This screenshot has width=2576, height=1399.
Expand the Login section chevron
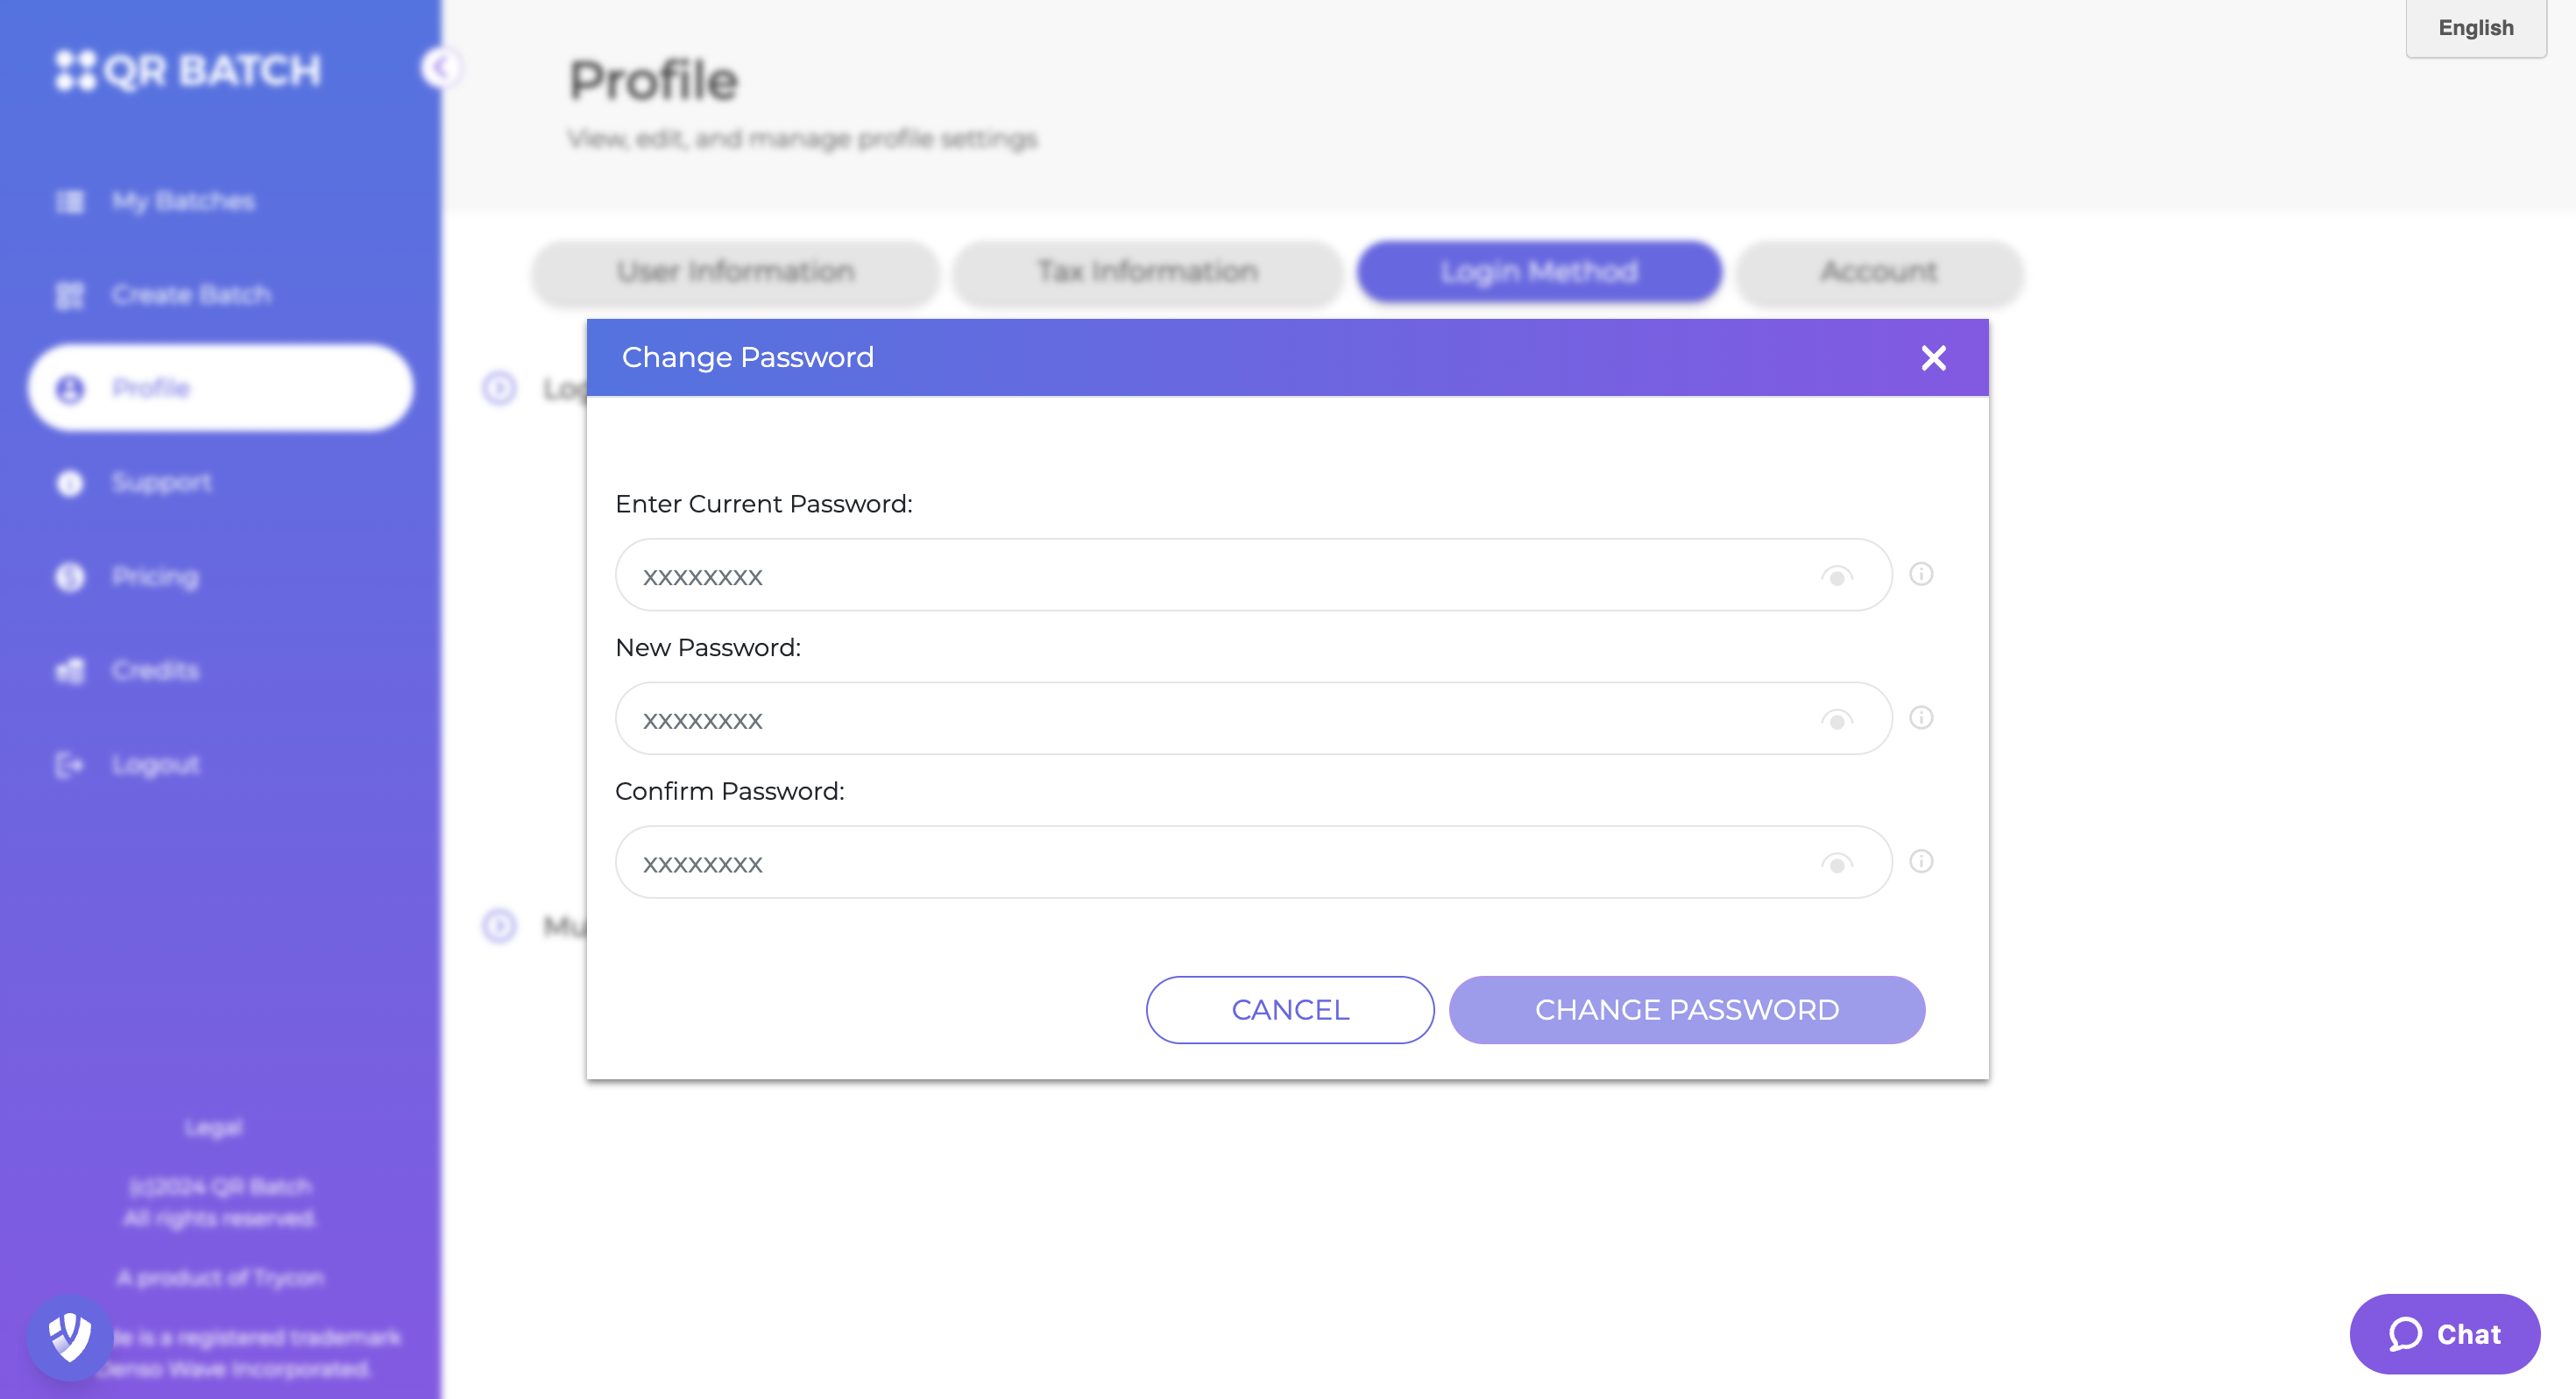tap(499, 388)
